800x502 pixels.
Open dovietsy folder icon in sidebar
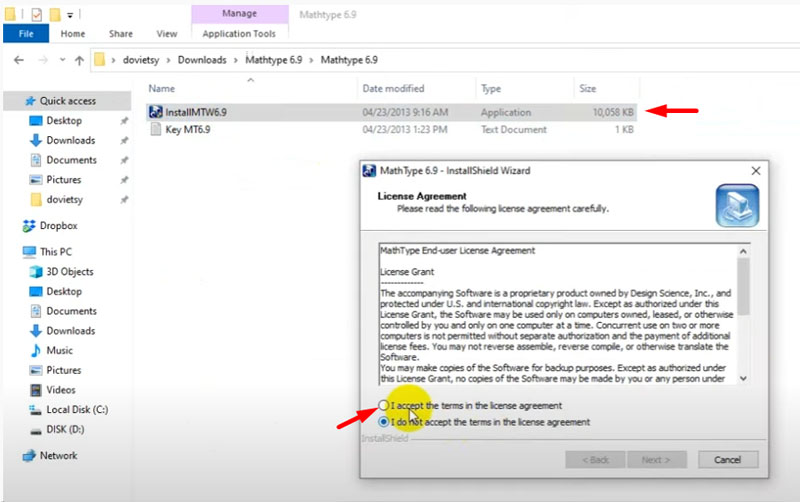tap(36, 199)
